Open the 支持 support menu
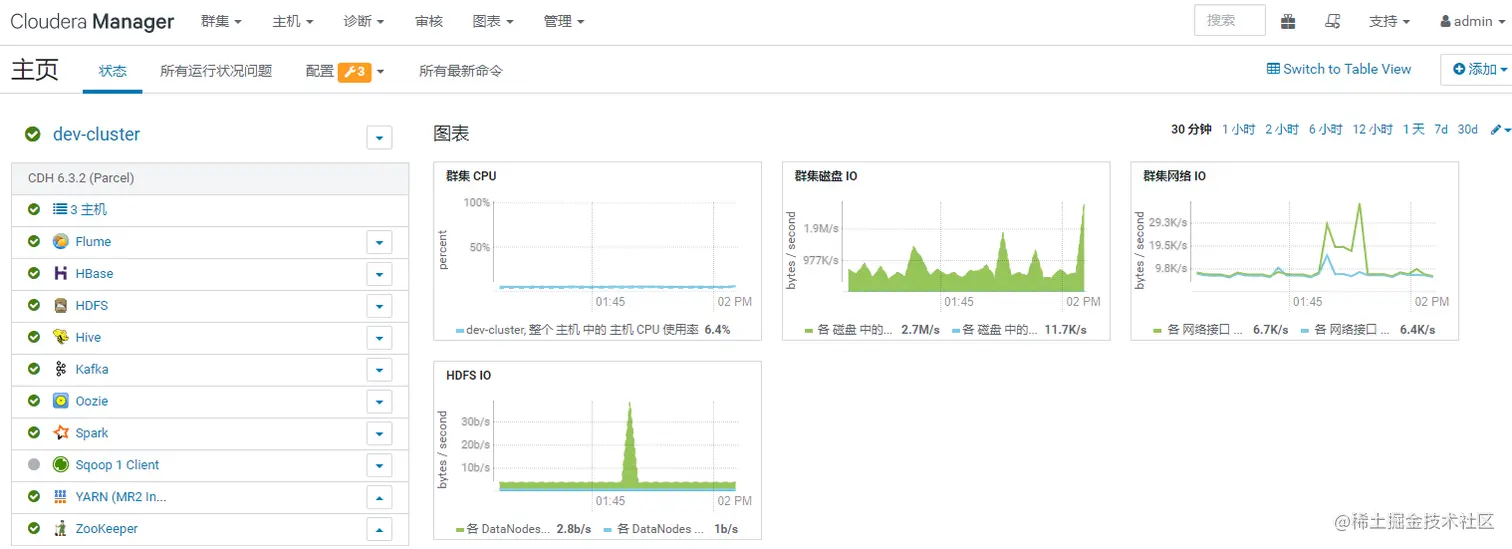This screenshot has width=1512, height=549. 1389,21
